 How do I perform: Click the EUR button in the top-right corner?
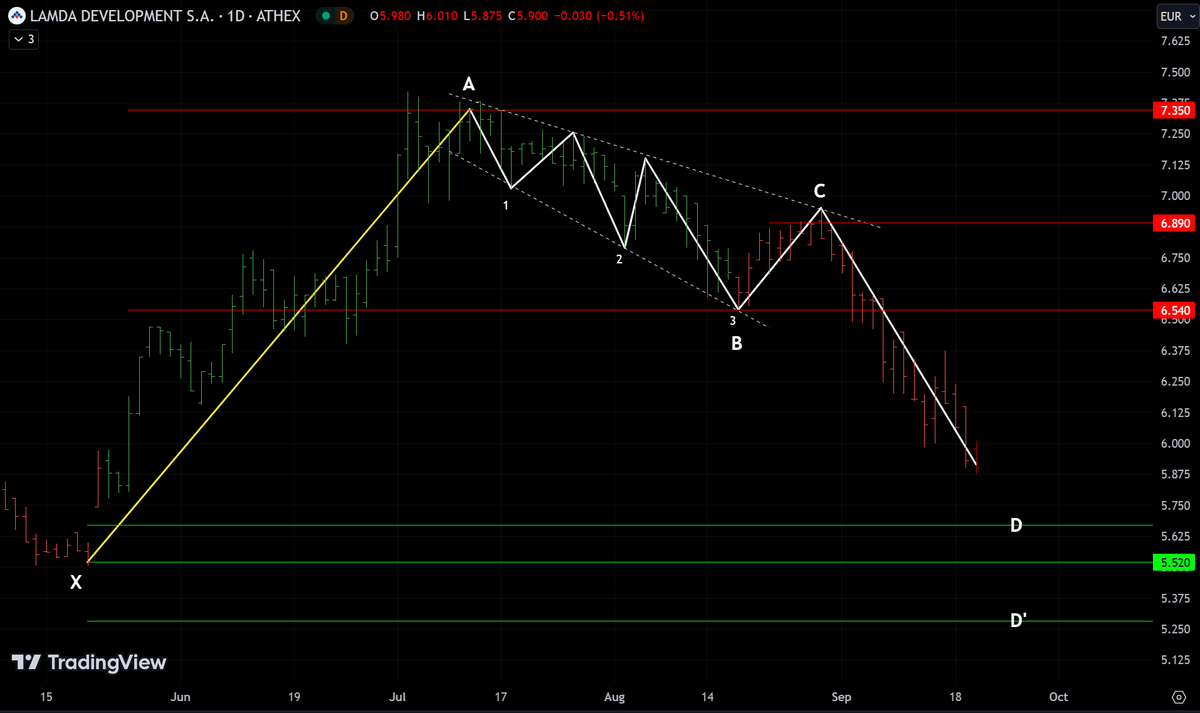point(1178,16)
